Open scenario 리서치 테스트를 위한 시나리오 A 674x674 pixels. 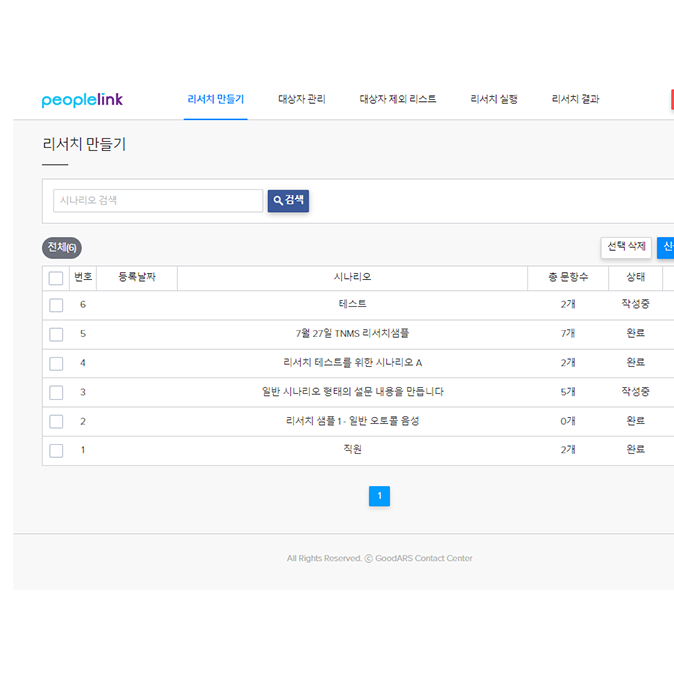coord(352,363)
